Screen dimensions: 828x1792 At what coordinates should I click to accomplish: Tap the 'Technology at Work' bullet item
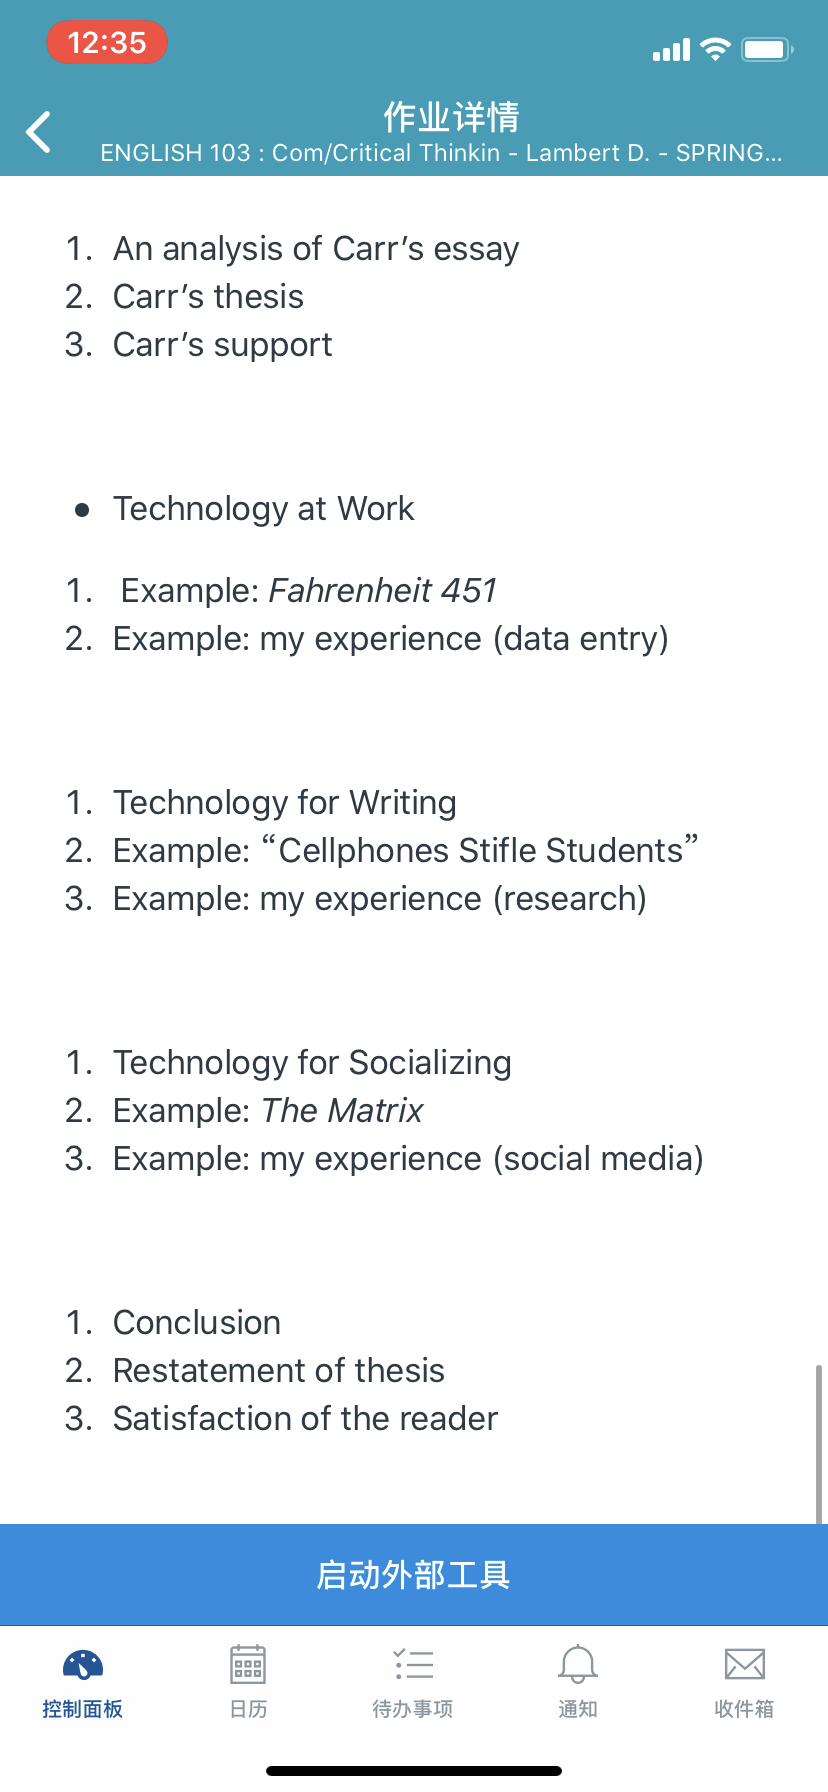click(x=263, y=509)
